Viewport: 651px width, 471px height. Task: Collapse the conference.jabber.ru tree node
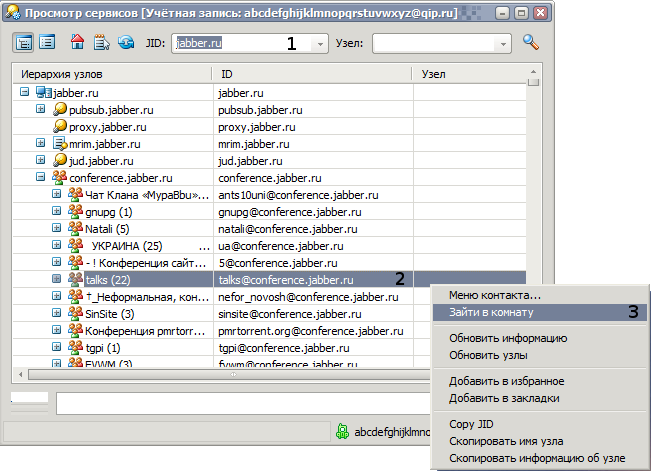click(x=41, y=177)
